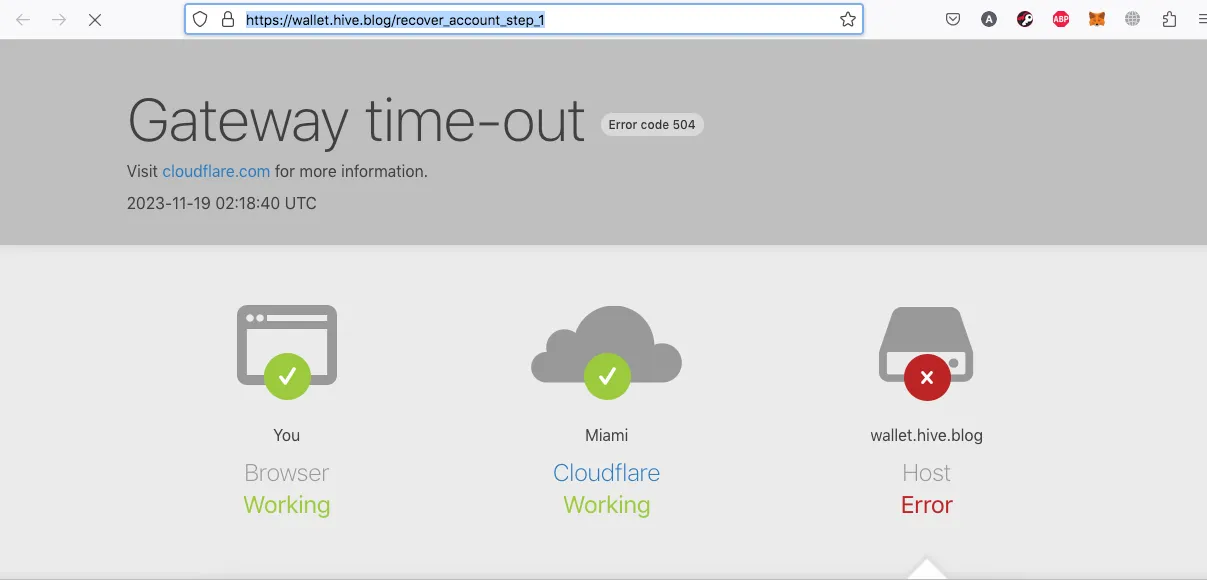Click the Cloudflare cloud status icon
The image size is (1207, 580).
[607, 353]
